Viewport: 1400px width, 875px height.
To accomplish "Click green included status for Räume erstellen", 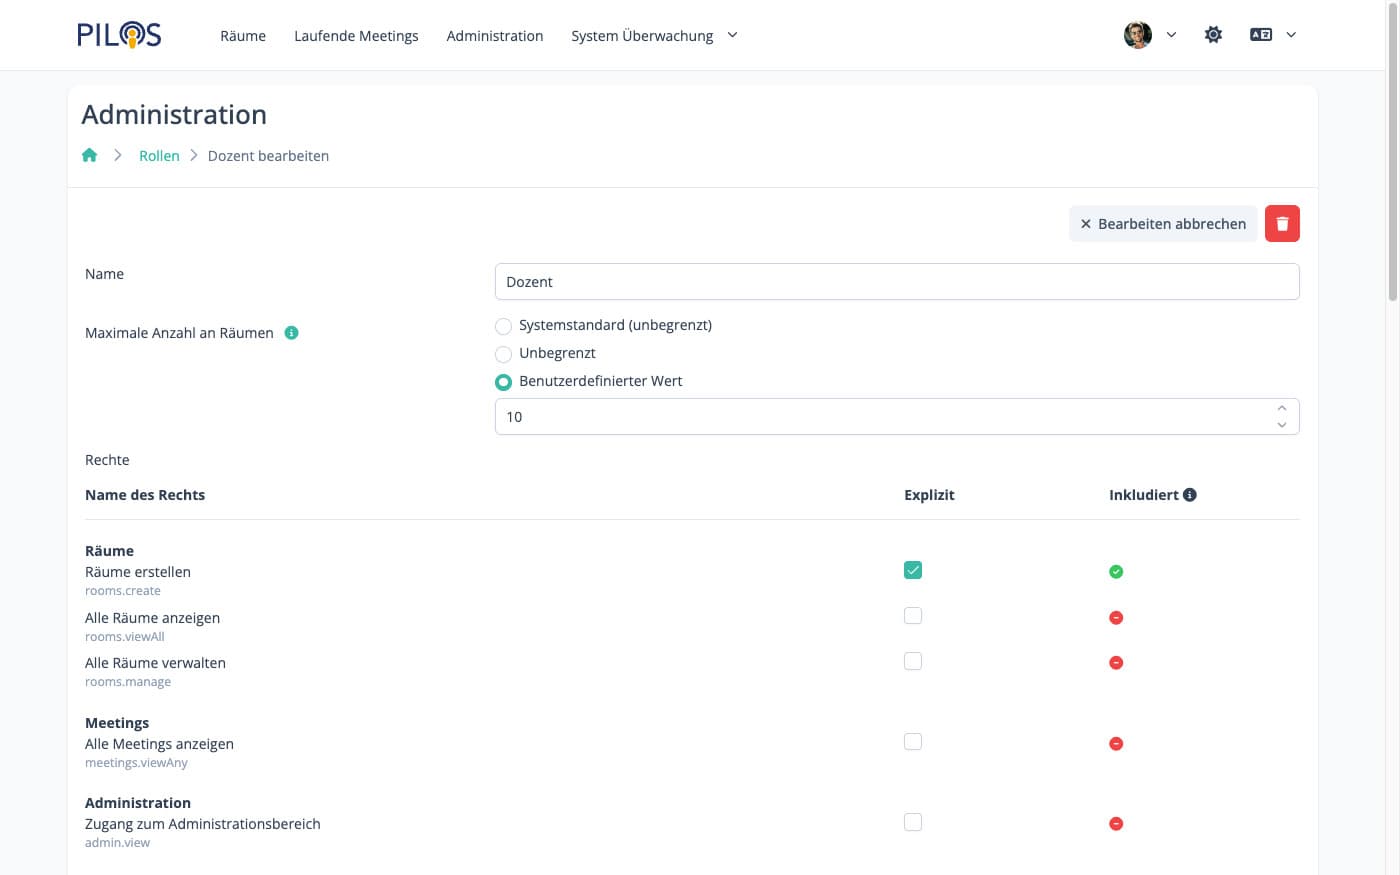I will click(1116, 572).
